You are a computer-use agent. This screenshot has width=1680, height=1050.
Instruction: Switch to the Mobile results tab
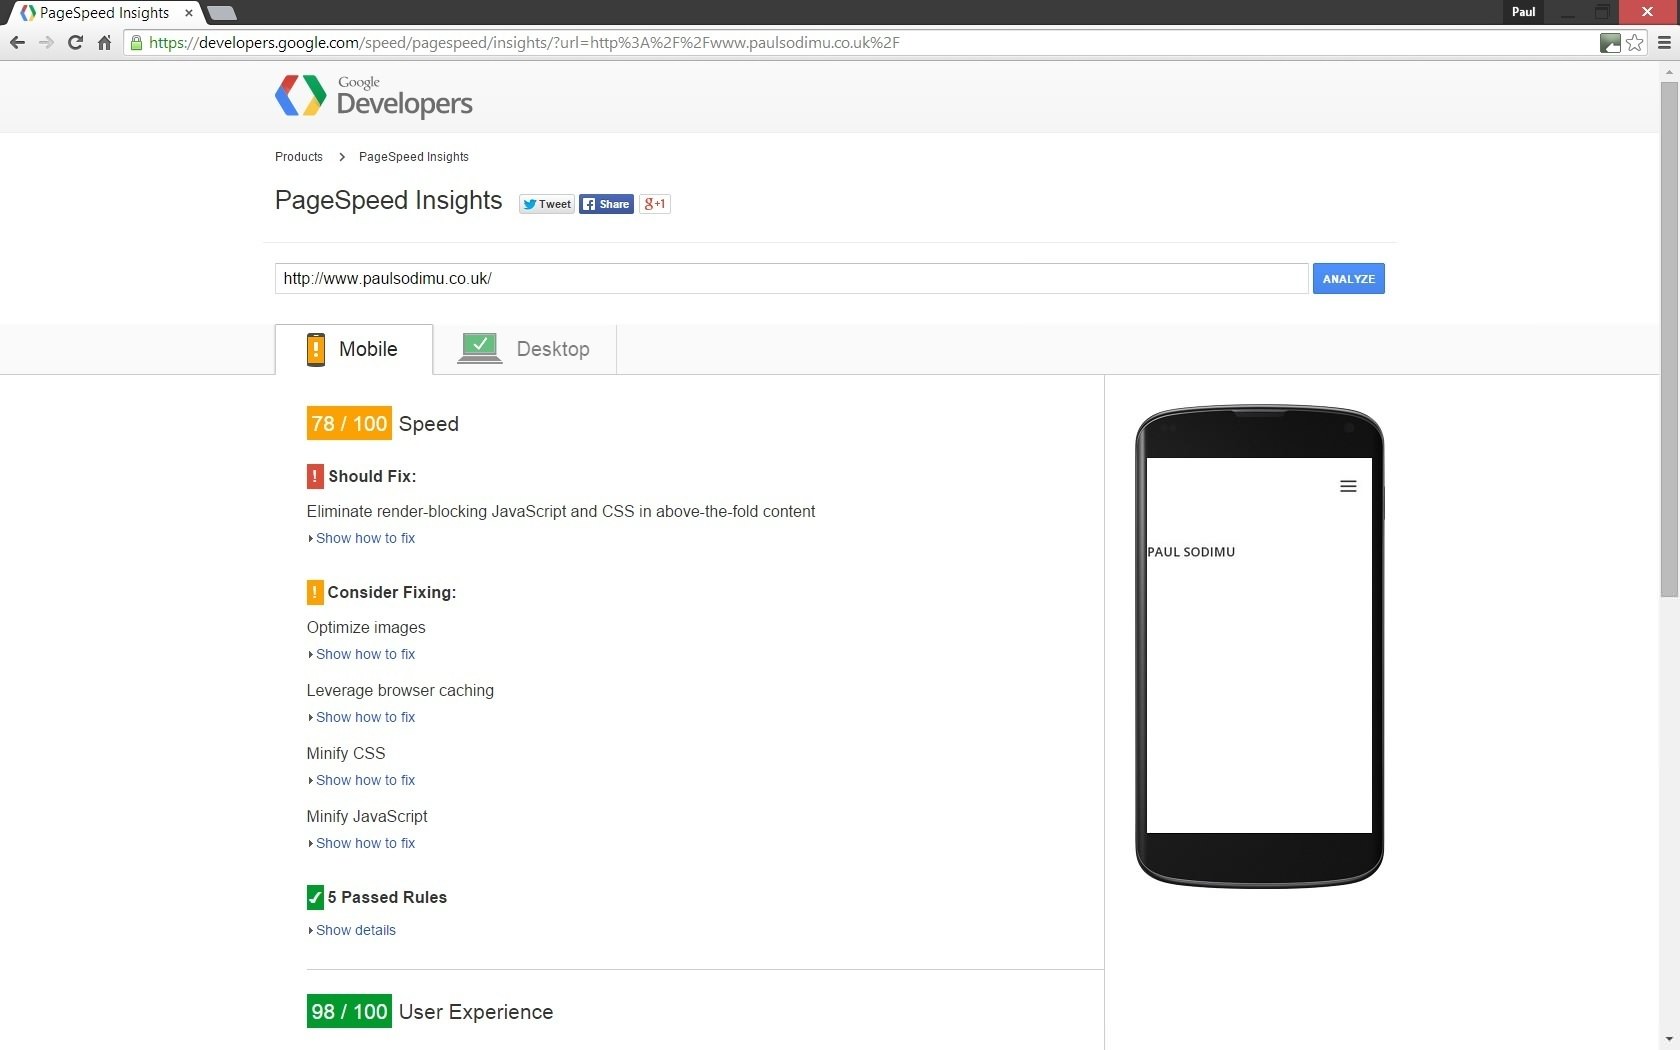tap(354, 349)
